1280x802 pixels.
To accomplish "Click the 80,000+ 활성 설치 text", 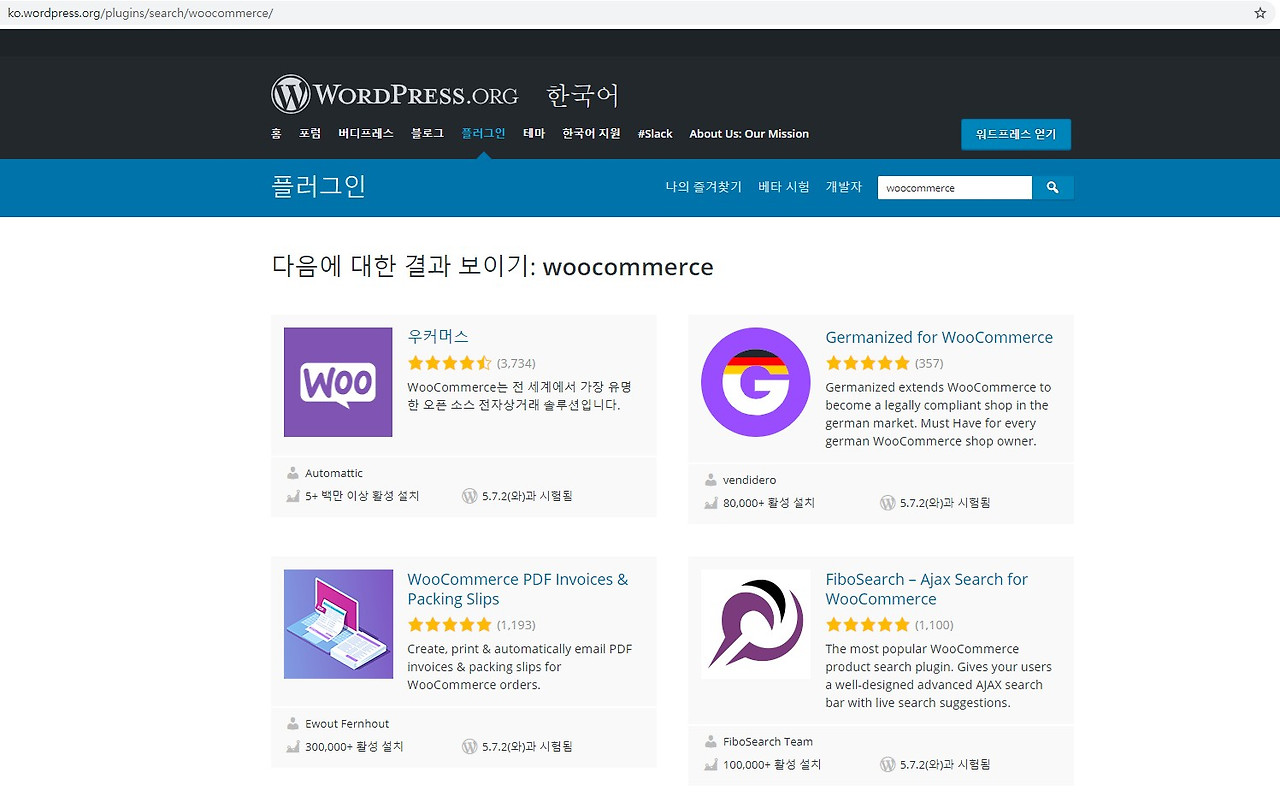I will pos(769,503).
